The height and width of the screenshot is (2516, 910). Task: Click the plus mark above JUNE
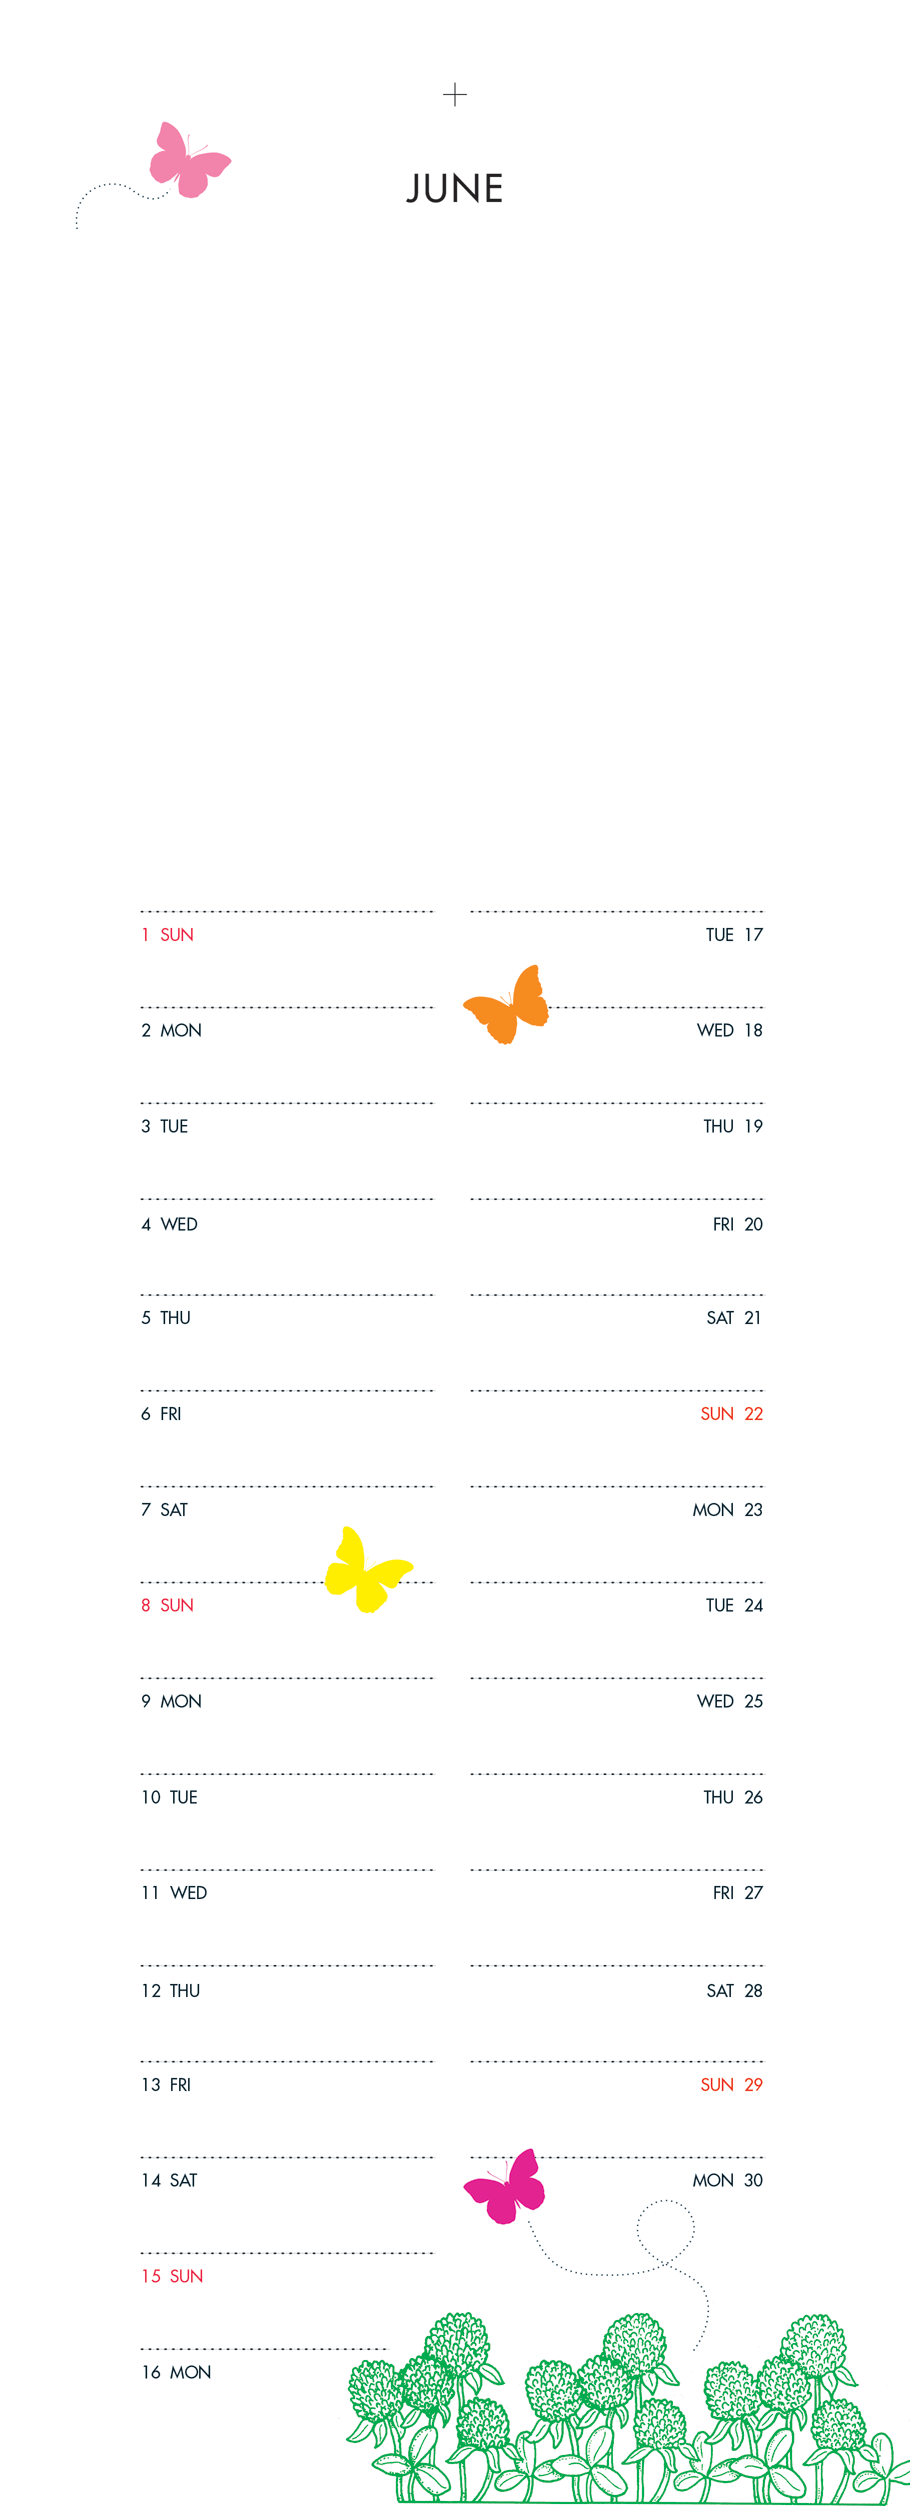[x=455, y=95]
